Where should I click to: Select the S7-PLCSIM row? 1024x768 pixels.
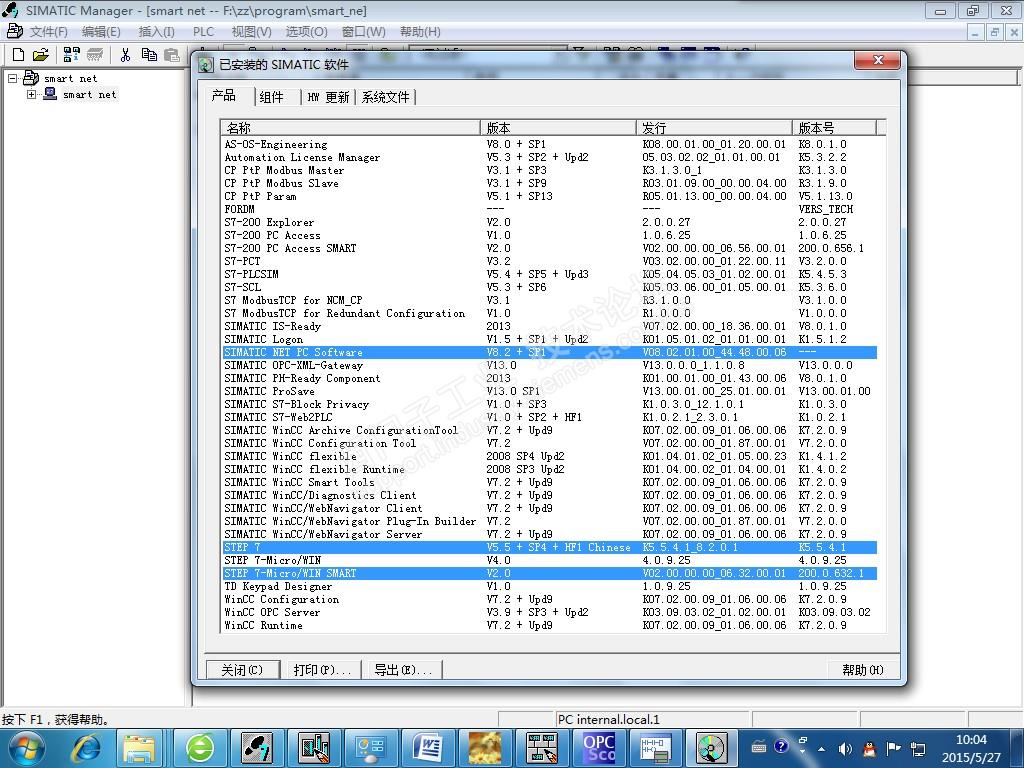(x=549, y=274)
